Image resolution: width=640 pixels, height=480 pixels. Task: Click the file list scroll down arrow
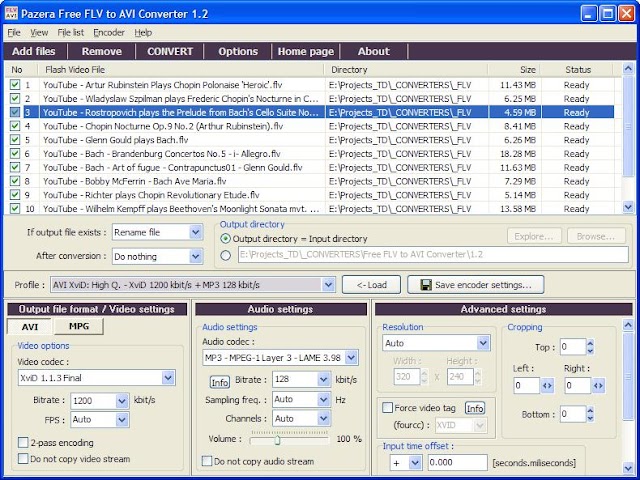click(628, 207)
